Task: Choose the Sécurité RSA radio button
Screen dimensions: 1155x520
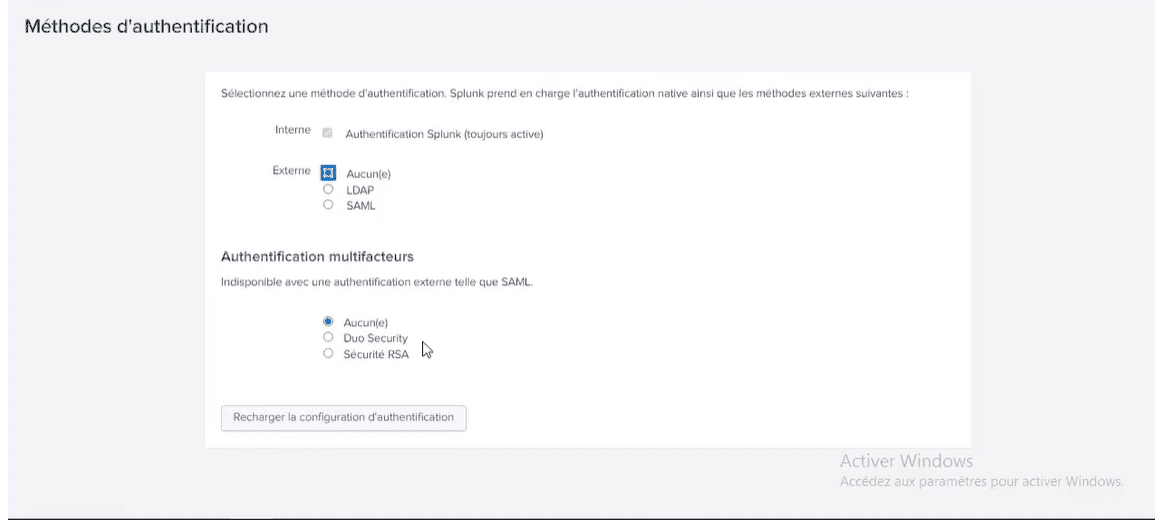Action: pyautogui.click(x=329, y=354)
